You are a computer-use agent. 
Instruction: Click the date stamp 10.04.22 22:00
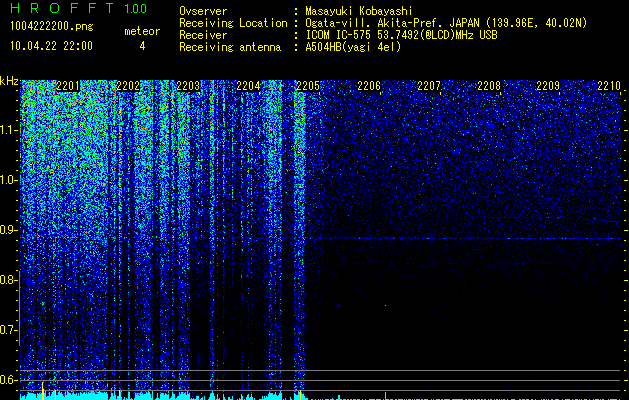tap(51, 46)
